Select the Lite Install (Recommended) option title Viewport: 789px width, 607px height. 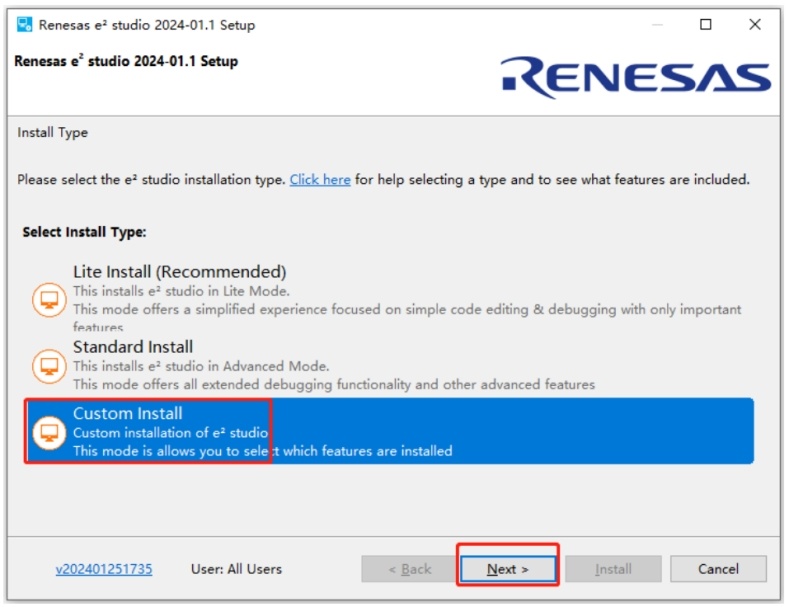coord(180,272)
